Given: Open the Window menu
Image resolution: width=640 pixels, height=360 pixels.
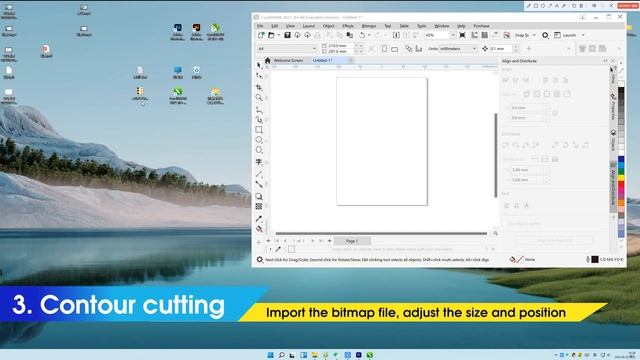Looking at the screenshot, I should [442, 26].
